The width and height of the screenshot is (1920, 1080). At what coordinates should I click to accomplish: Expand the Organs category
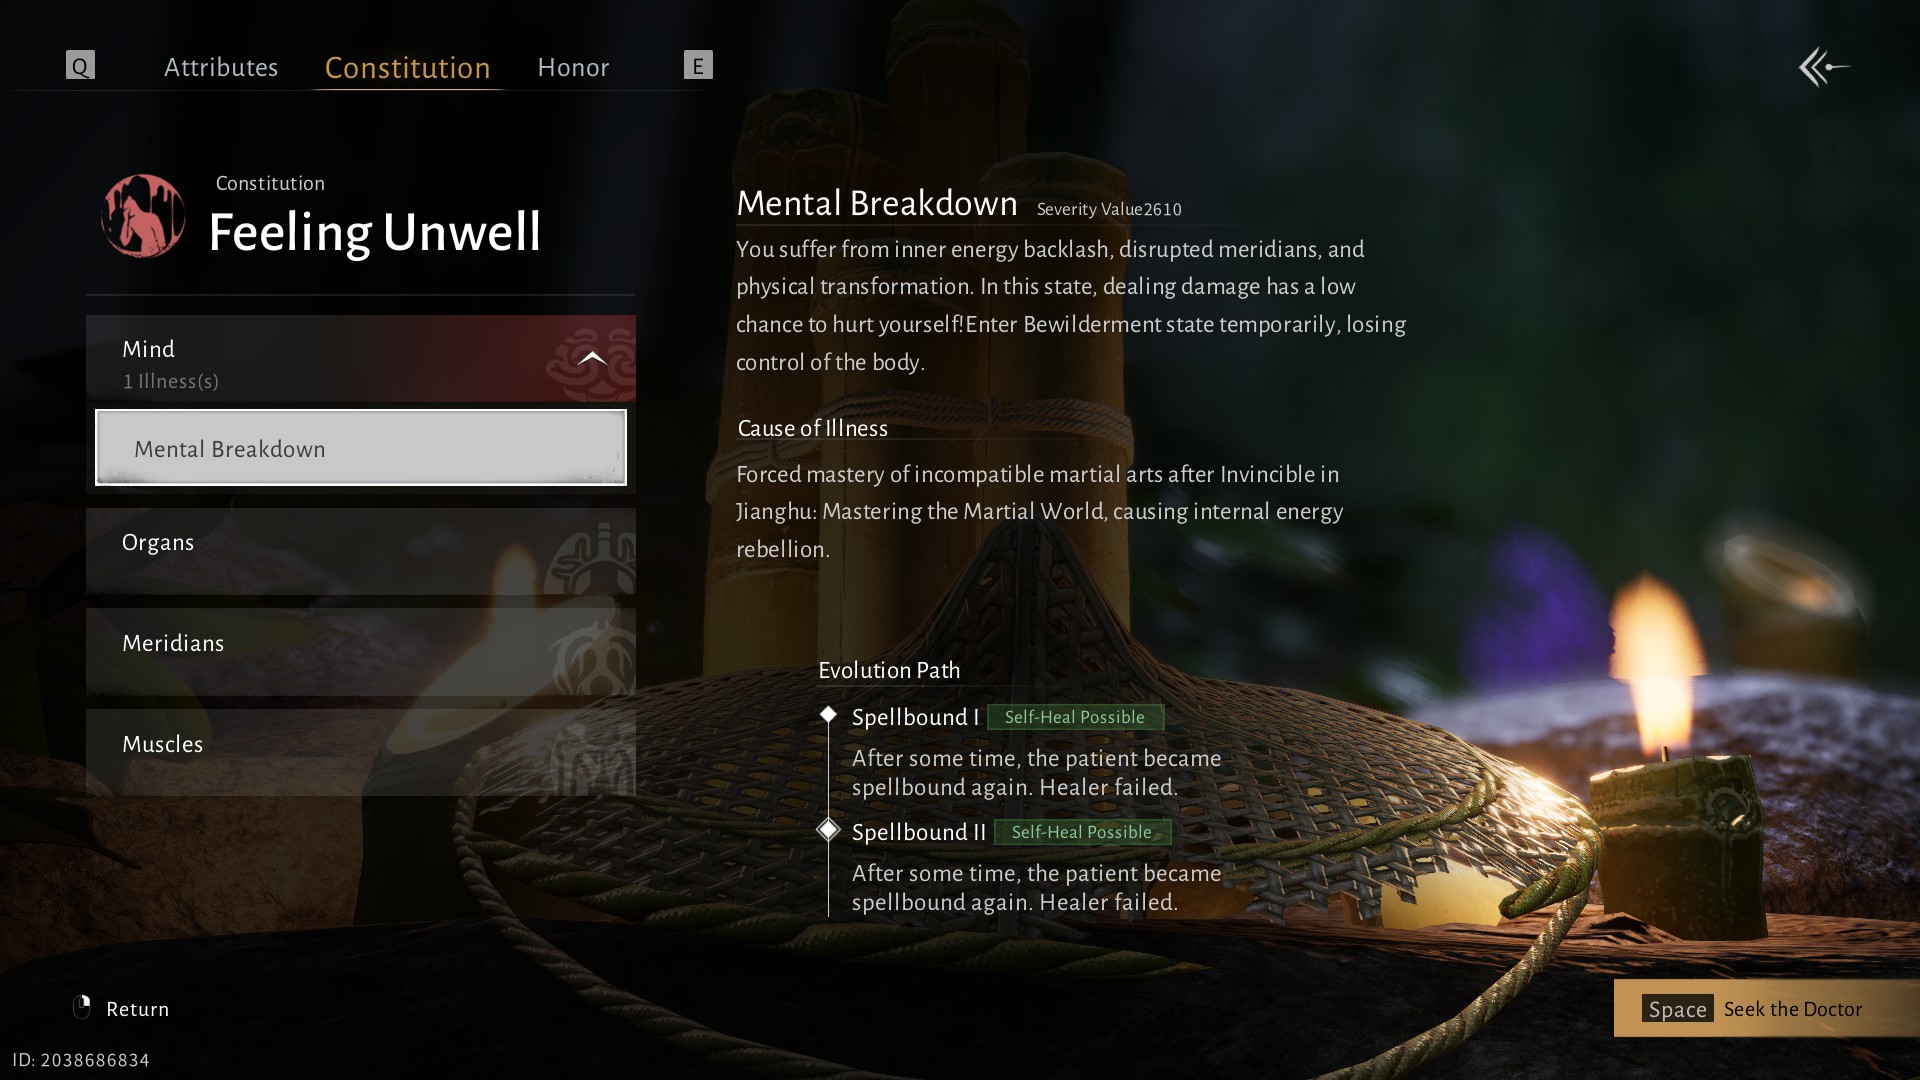pyautogui.click(x=361, y=551)
